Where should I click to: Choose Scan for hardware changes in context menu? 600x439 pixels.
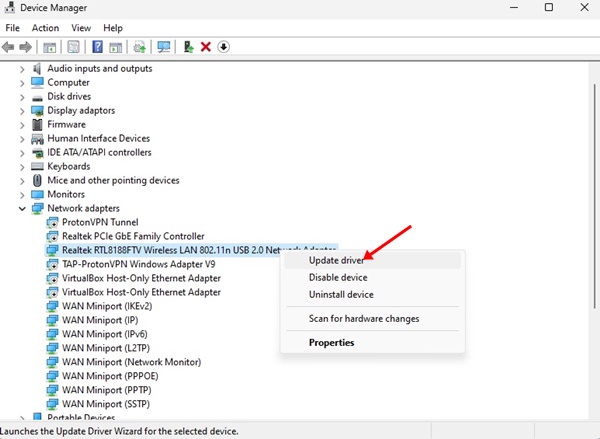[x=373, y=318]
